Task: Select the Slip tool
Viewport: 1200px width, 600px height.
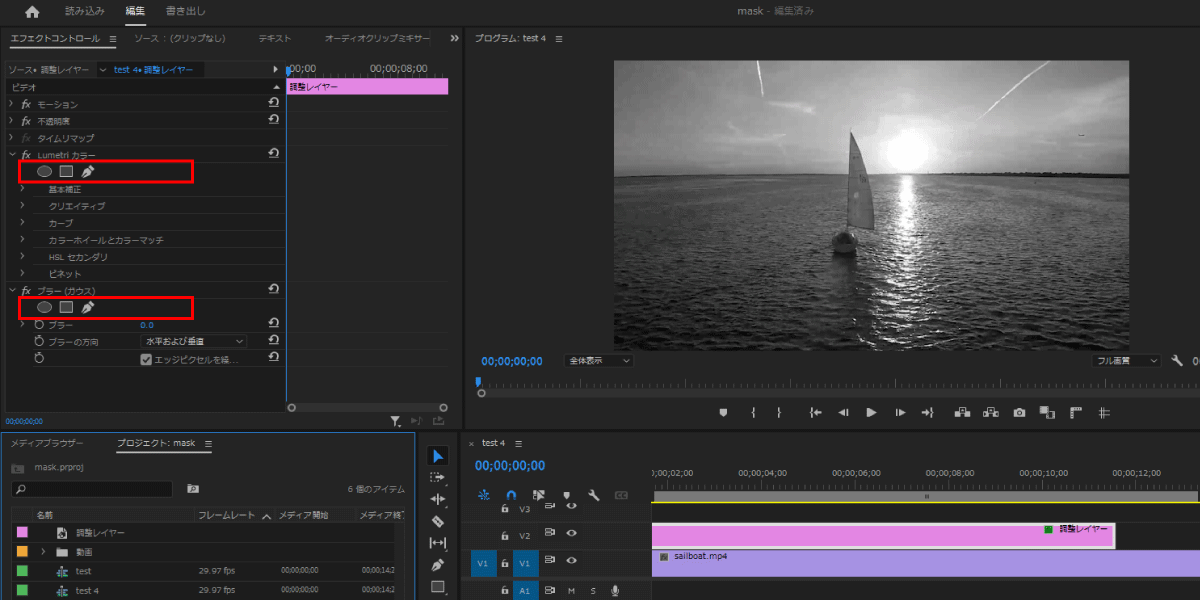Action: [x=437, y=543]
